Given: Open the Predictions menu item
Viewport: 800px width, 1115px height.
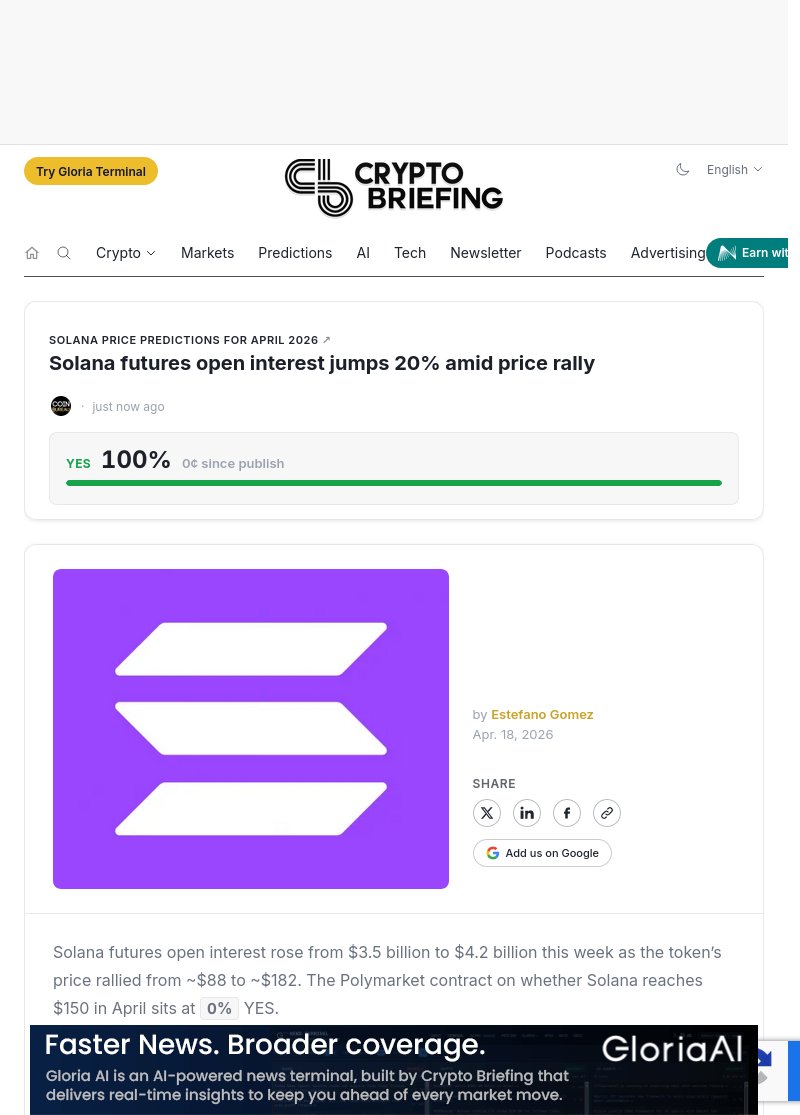Looking at the screenshot, I should tap(295, 253).
